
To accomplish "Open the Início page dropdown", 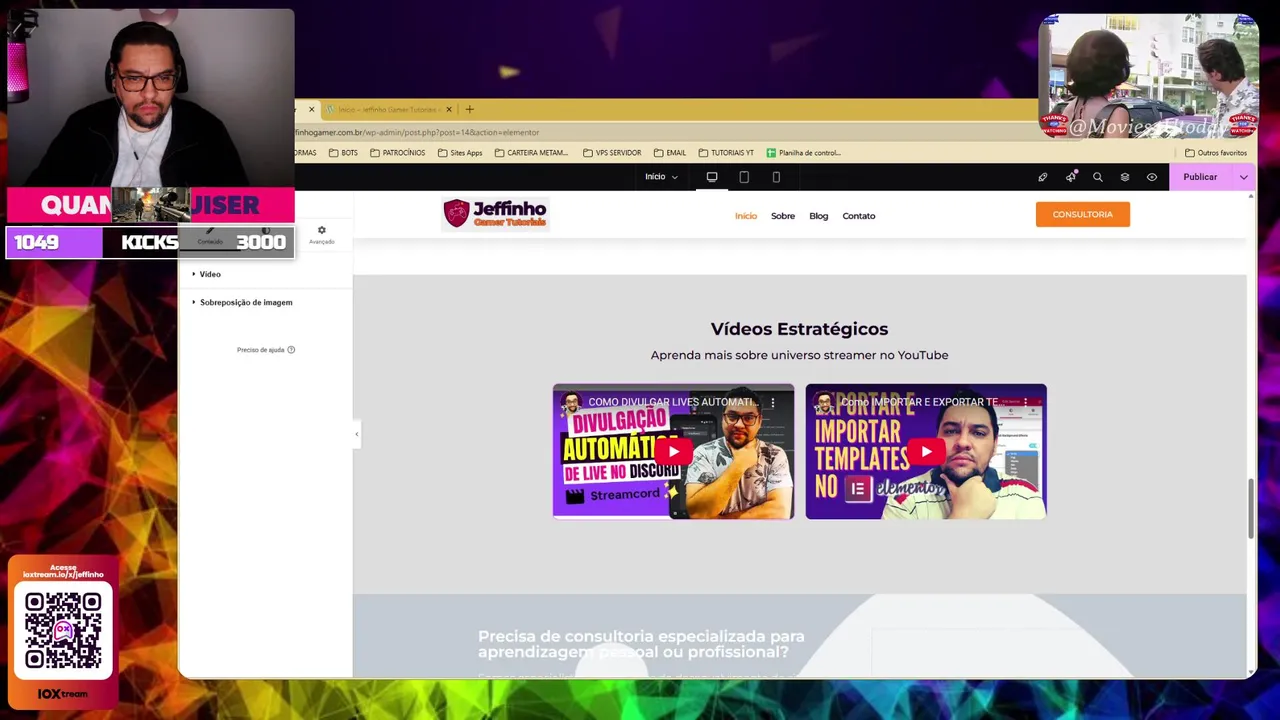I will click(x=661, y=177).
